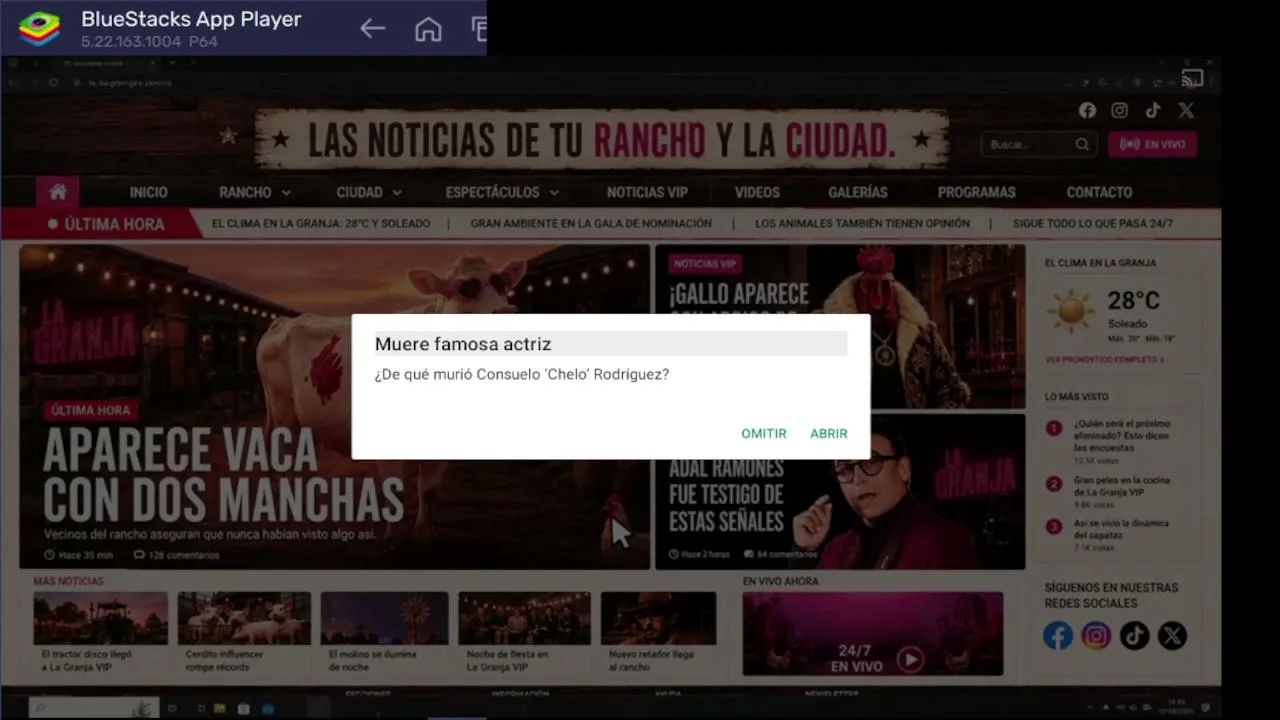Image resolution: width=1280 pixels, height=720 pixels.
Task: Click the house icon in the navigation bar
Action: click(x=58, y=192)
